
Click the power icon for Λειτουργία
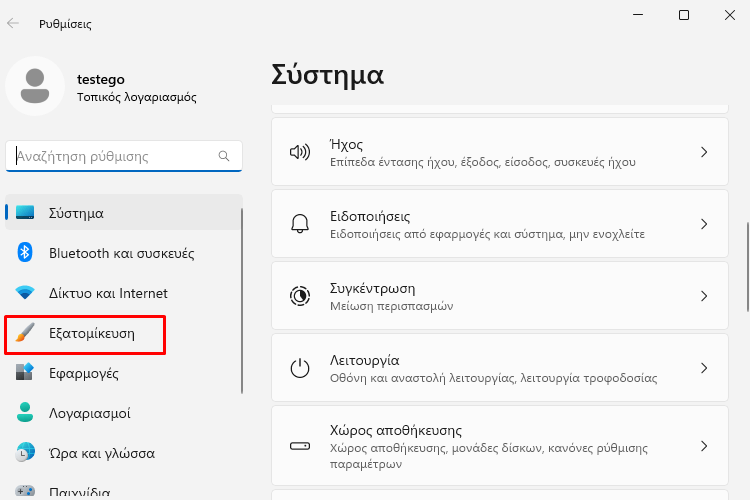point(300,368)
